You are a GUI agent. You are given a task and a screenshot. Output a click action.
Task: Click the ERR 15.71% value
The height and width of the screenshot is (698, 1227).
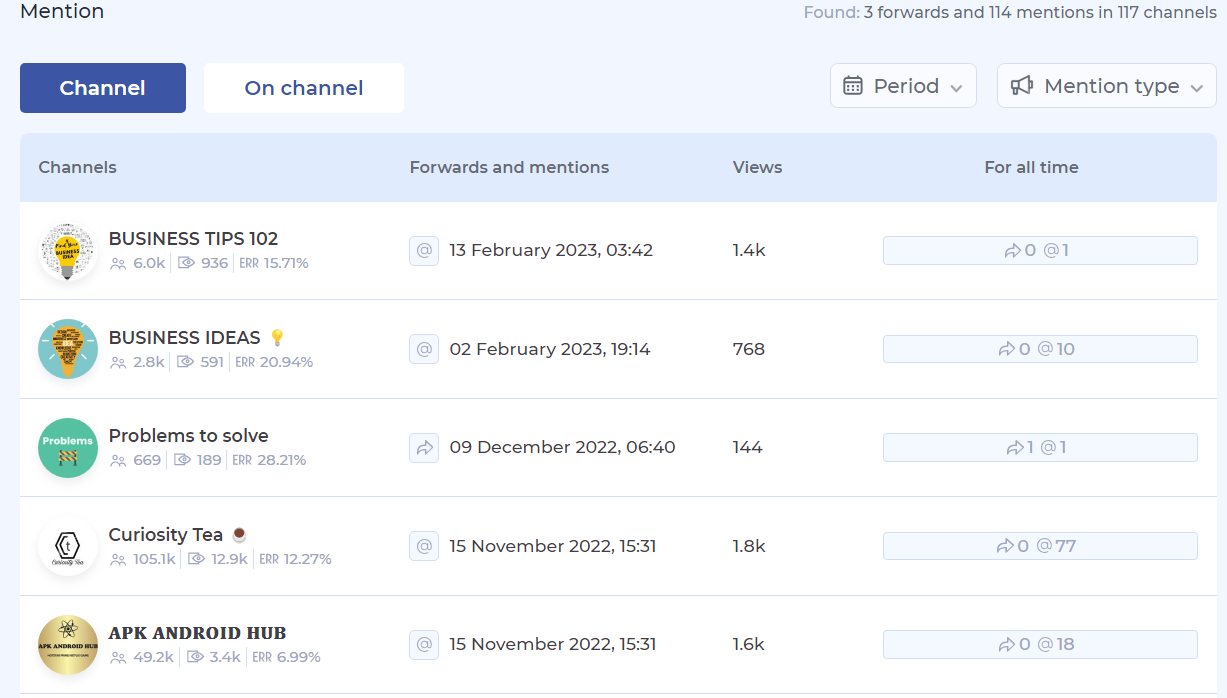point(274,263)
